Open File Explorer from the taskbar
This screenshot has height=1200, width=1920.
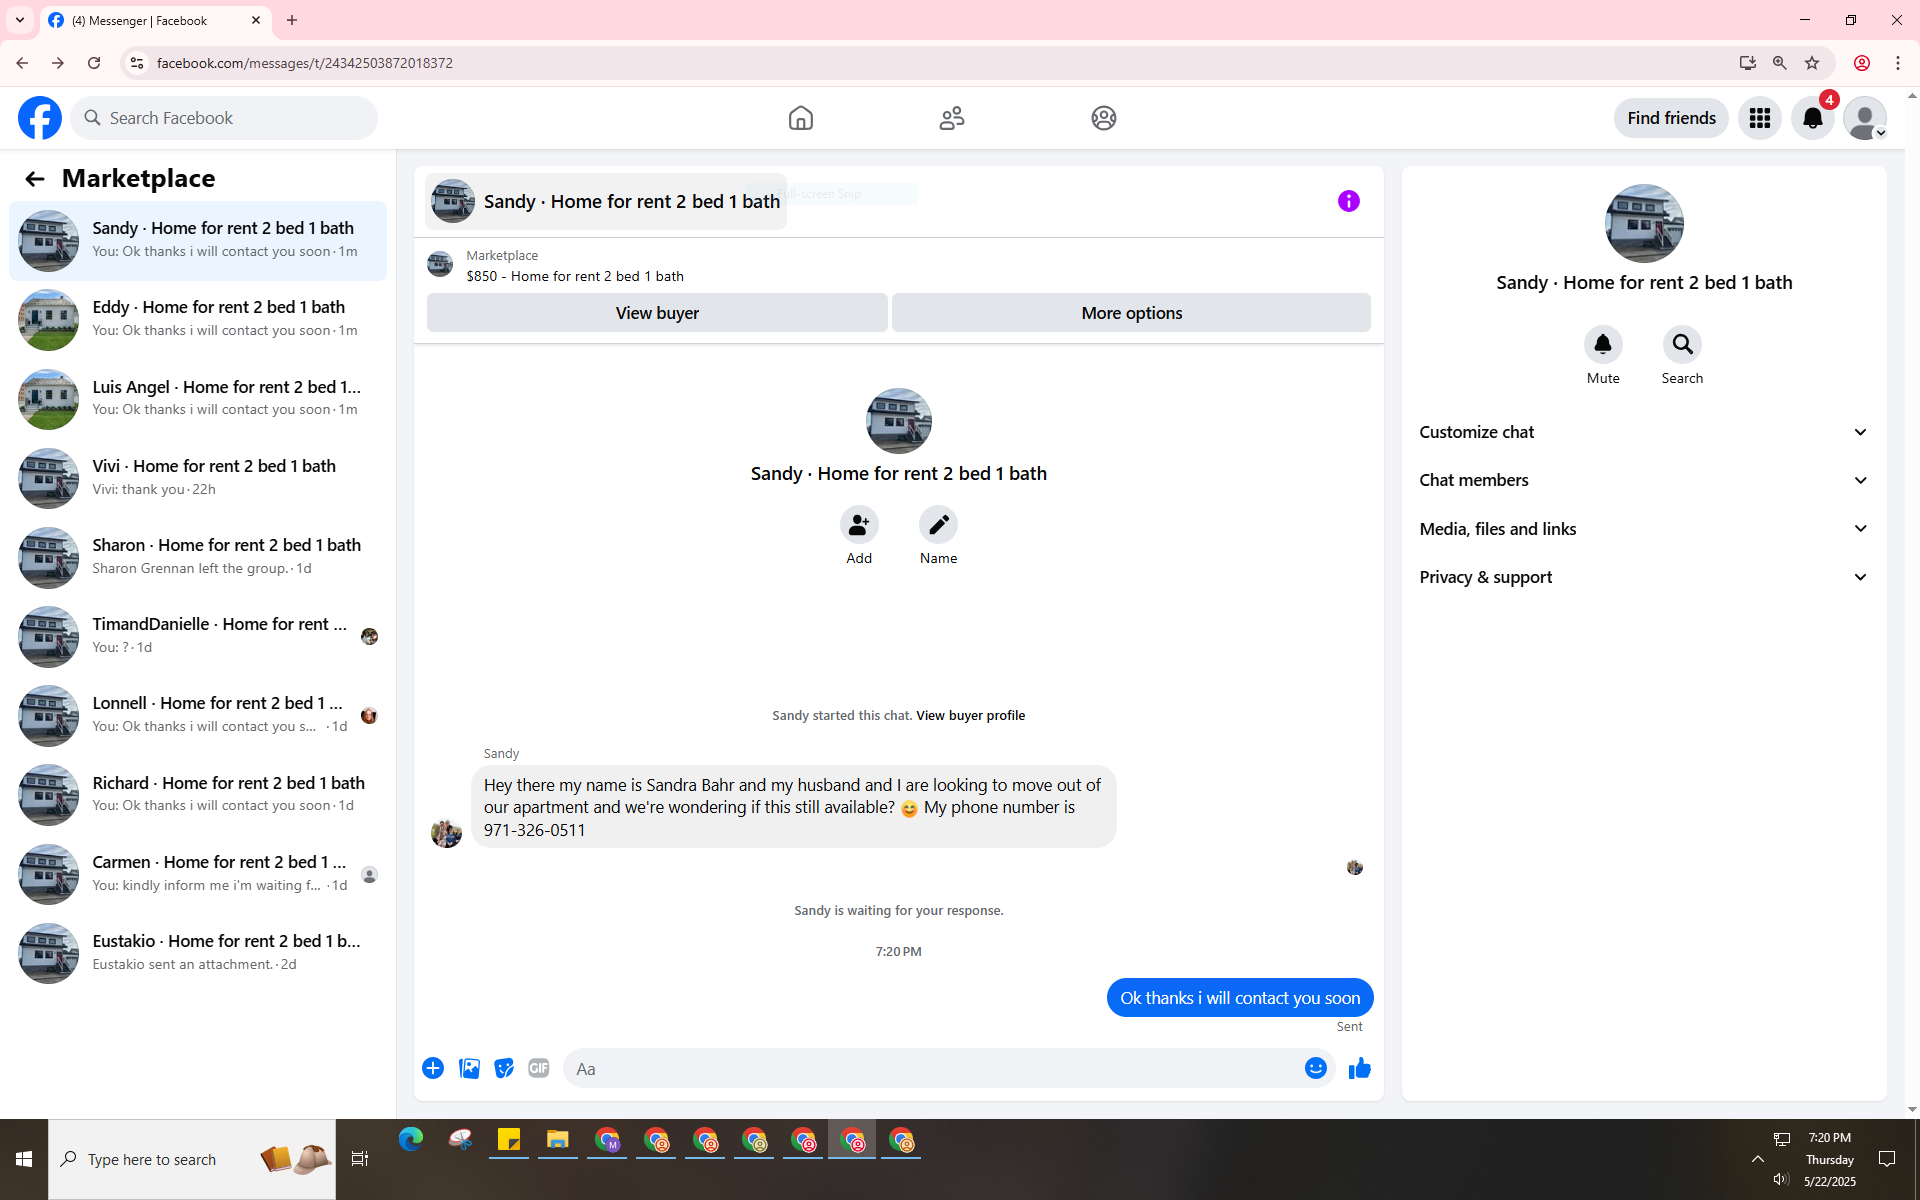click(558, 1140)
